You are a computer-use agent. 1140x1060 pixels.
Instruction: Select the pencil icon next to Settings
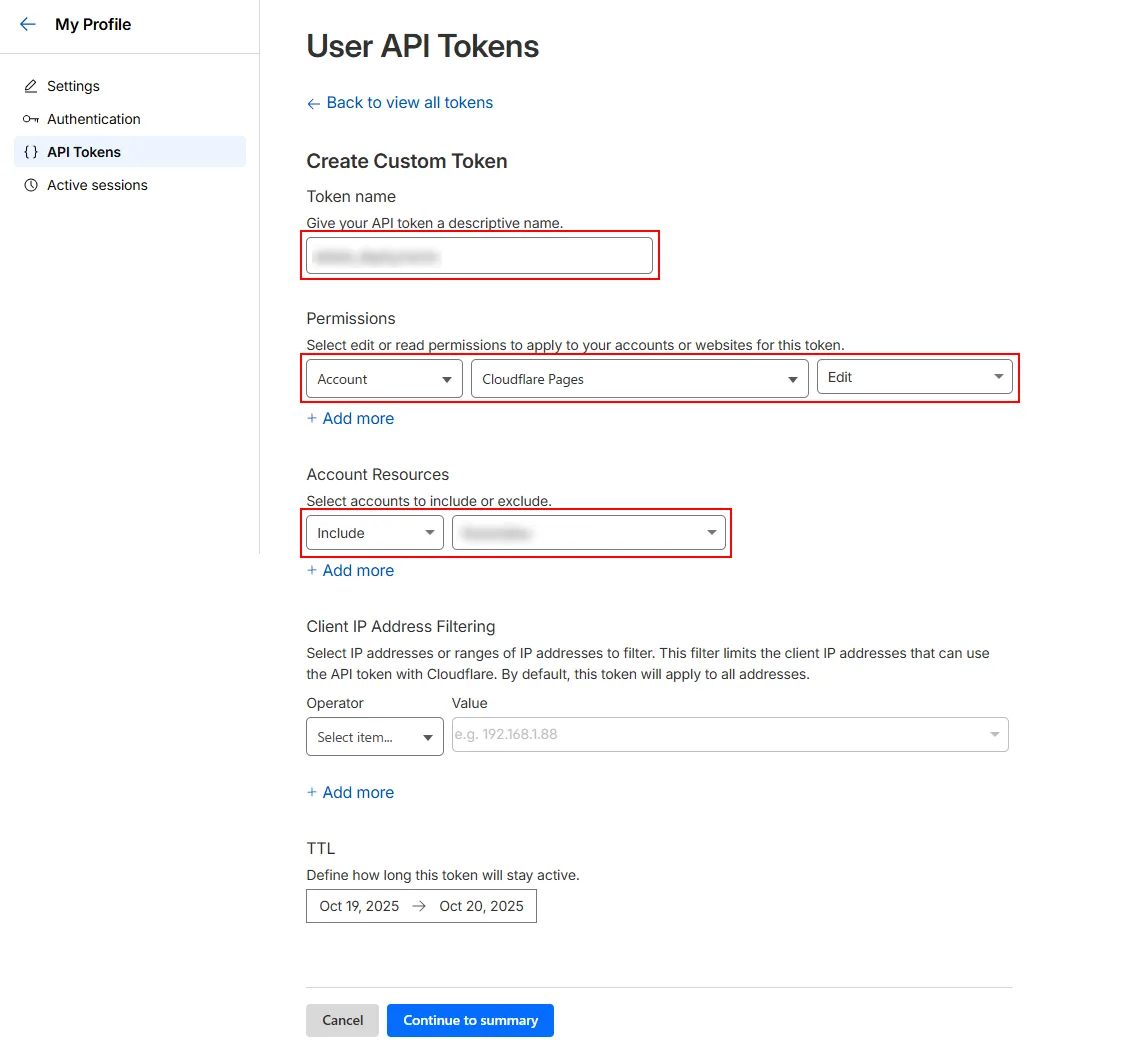pos(32,86)
